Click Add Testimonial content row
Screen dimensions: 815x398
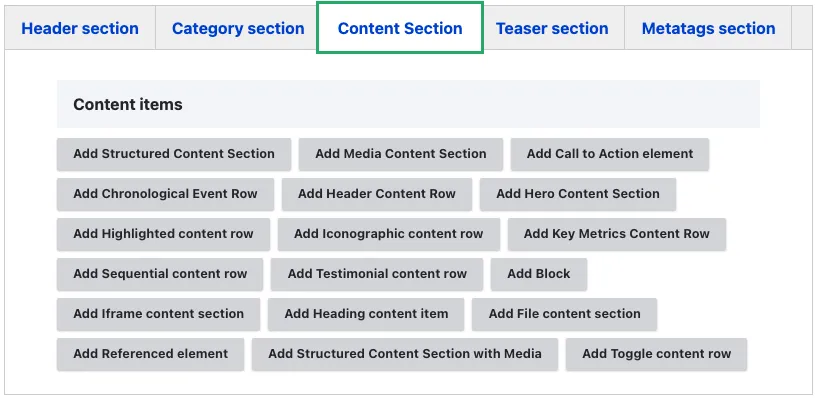point(377,274)
